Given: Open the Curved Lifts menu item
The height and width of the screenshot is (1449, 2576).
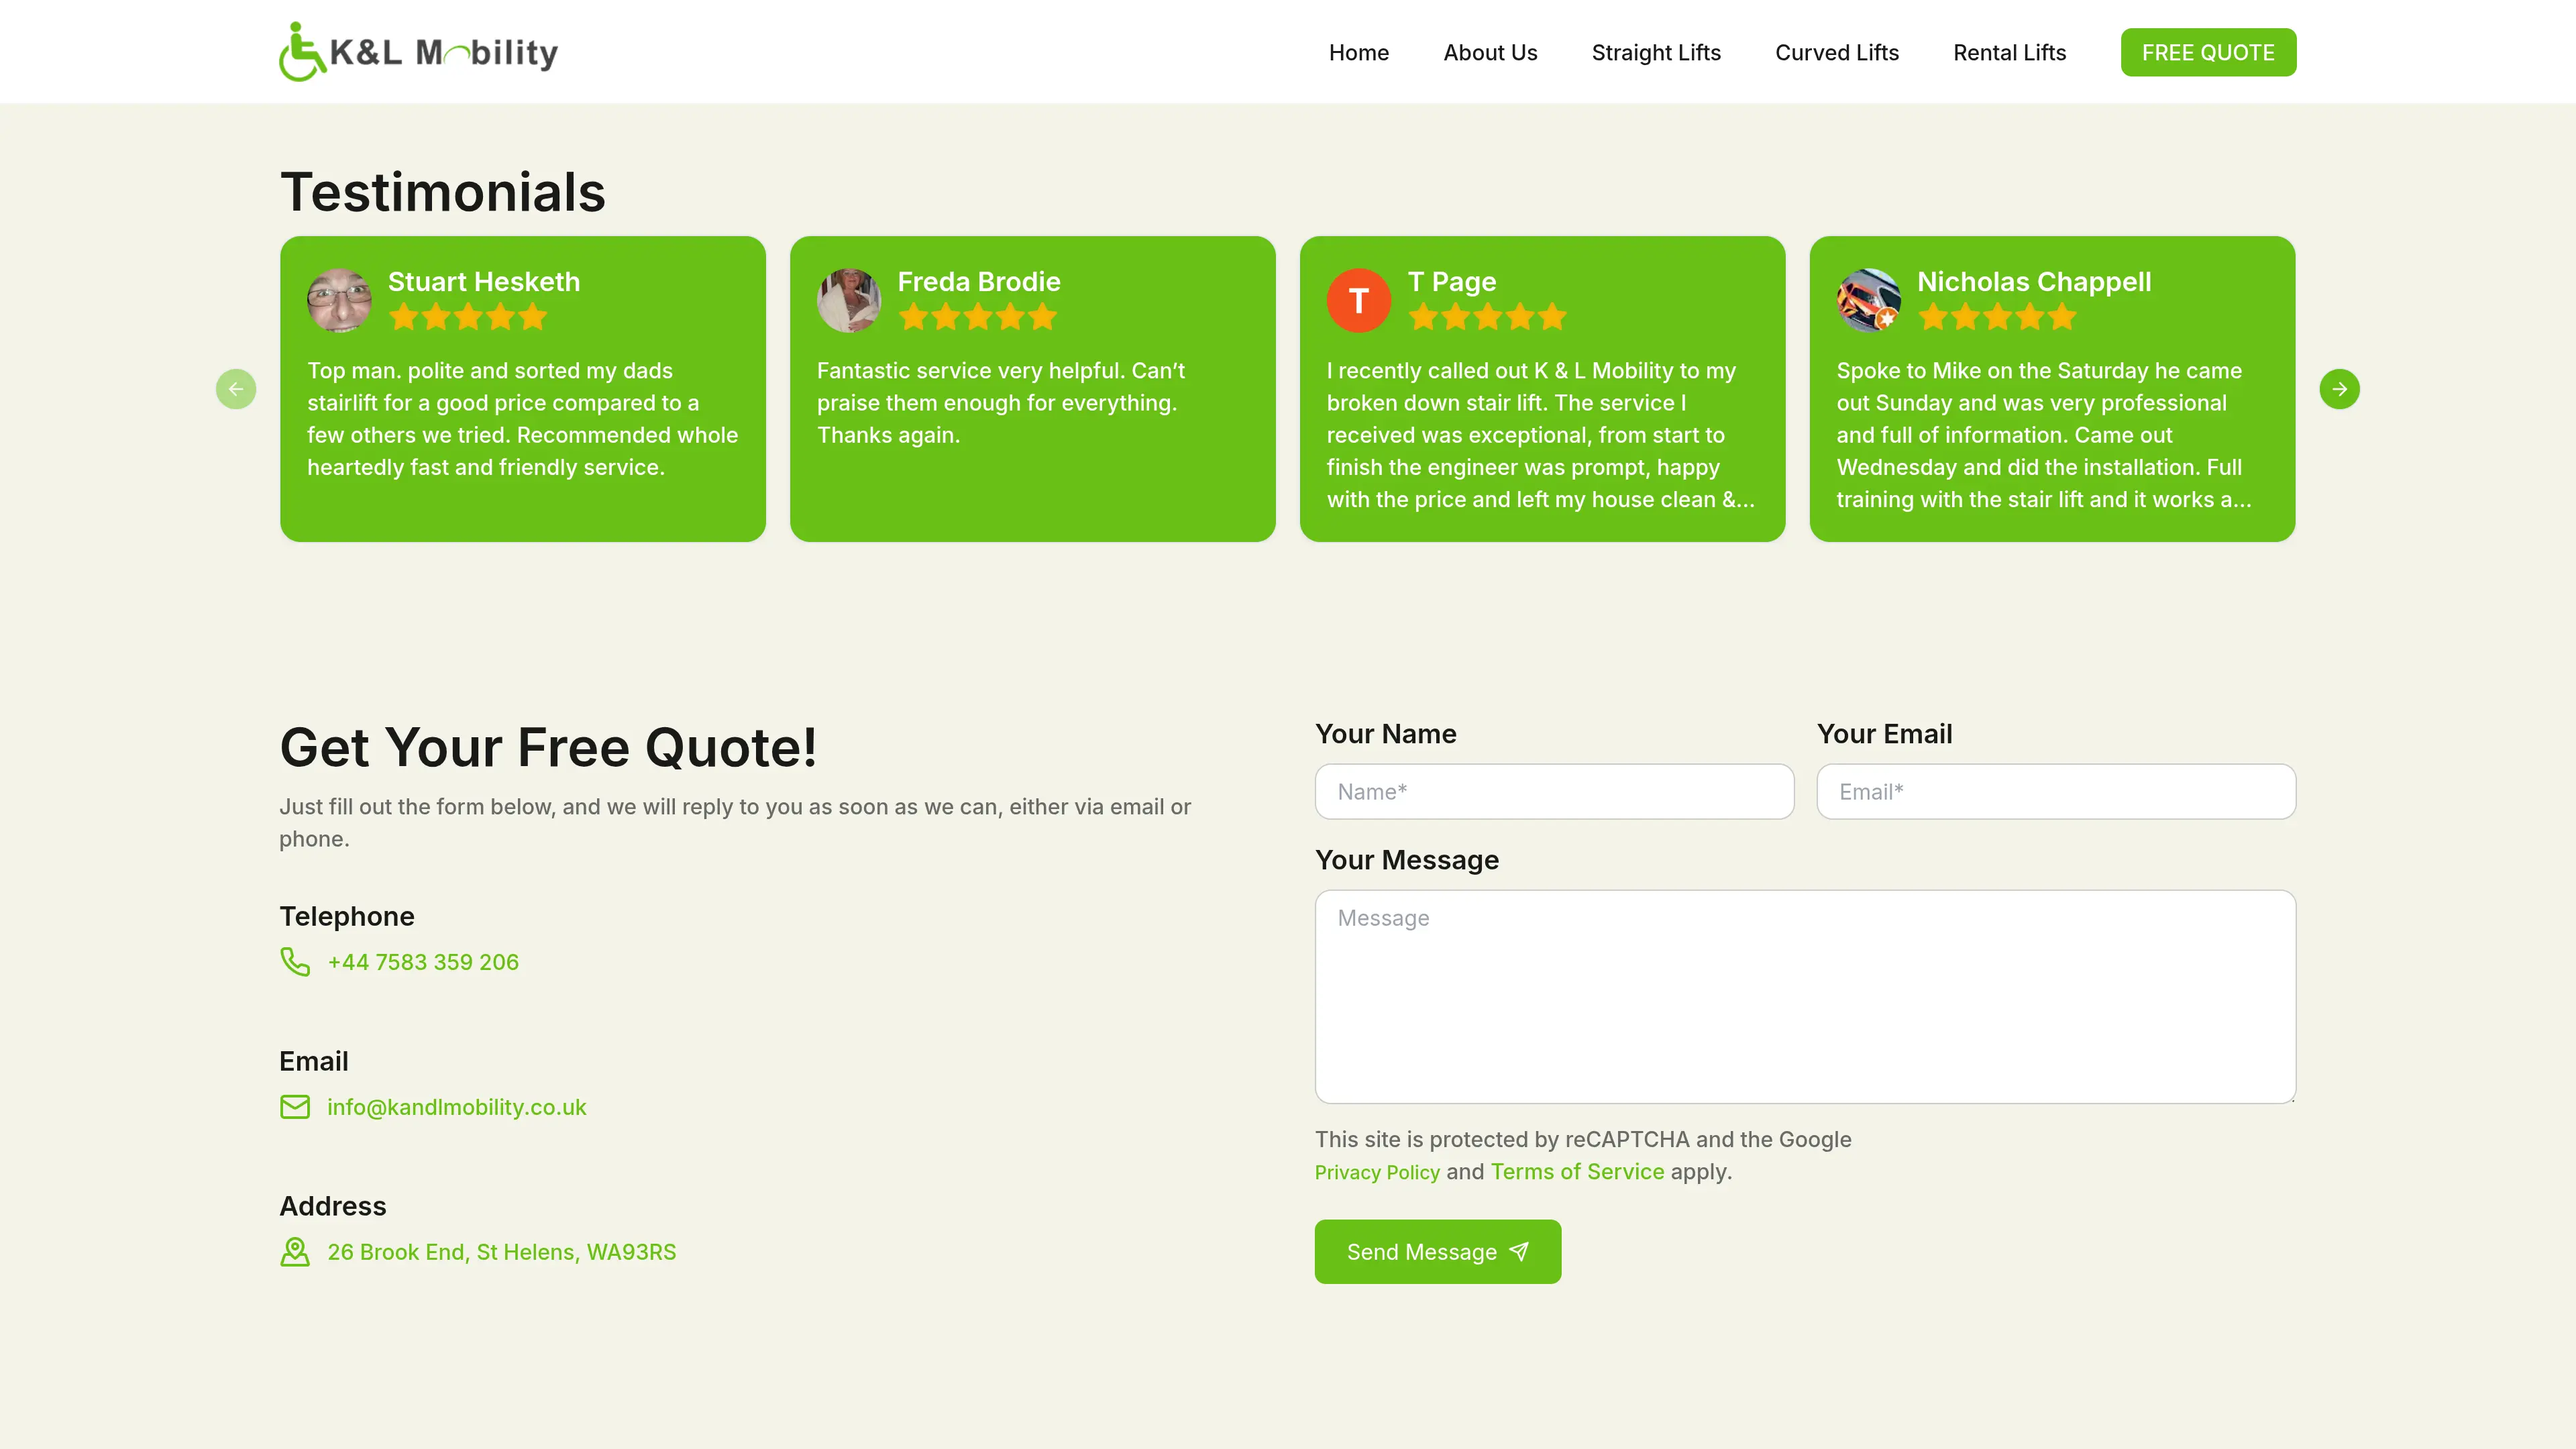Looking at the screenshot, I should click(1837, 52).
